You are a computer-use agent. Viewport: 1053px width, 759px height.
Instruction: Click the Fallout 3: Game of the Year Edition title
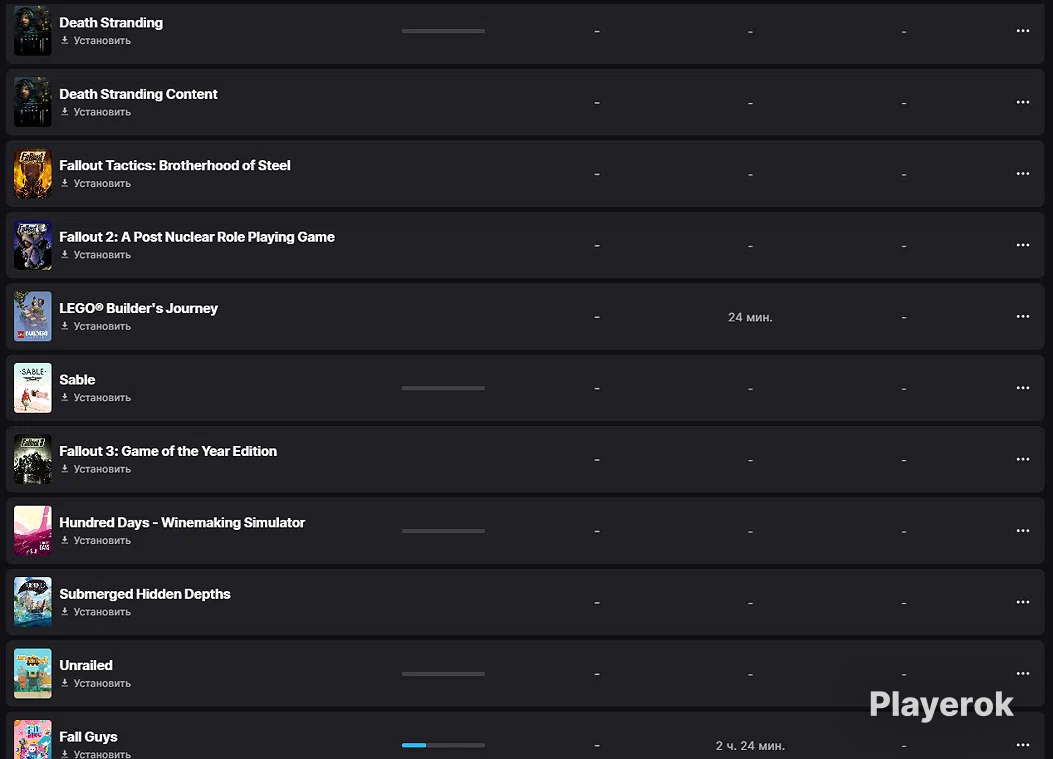click(168, 451)
